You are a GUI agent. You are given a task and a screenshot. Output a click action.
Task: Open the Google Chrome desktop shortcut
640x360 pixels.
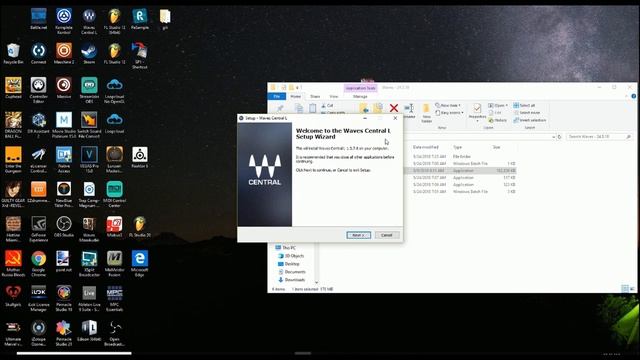pyautogui.click(x=39, y=264)
